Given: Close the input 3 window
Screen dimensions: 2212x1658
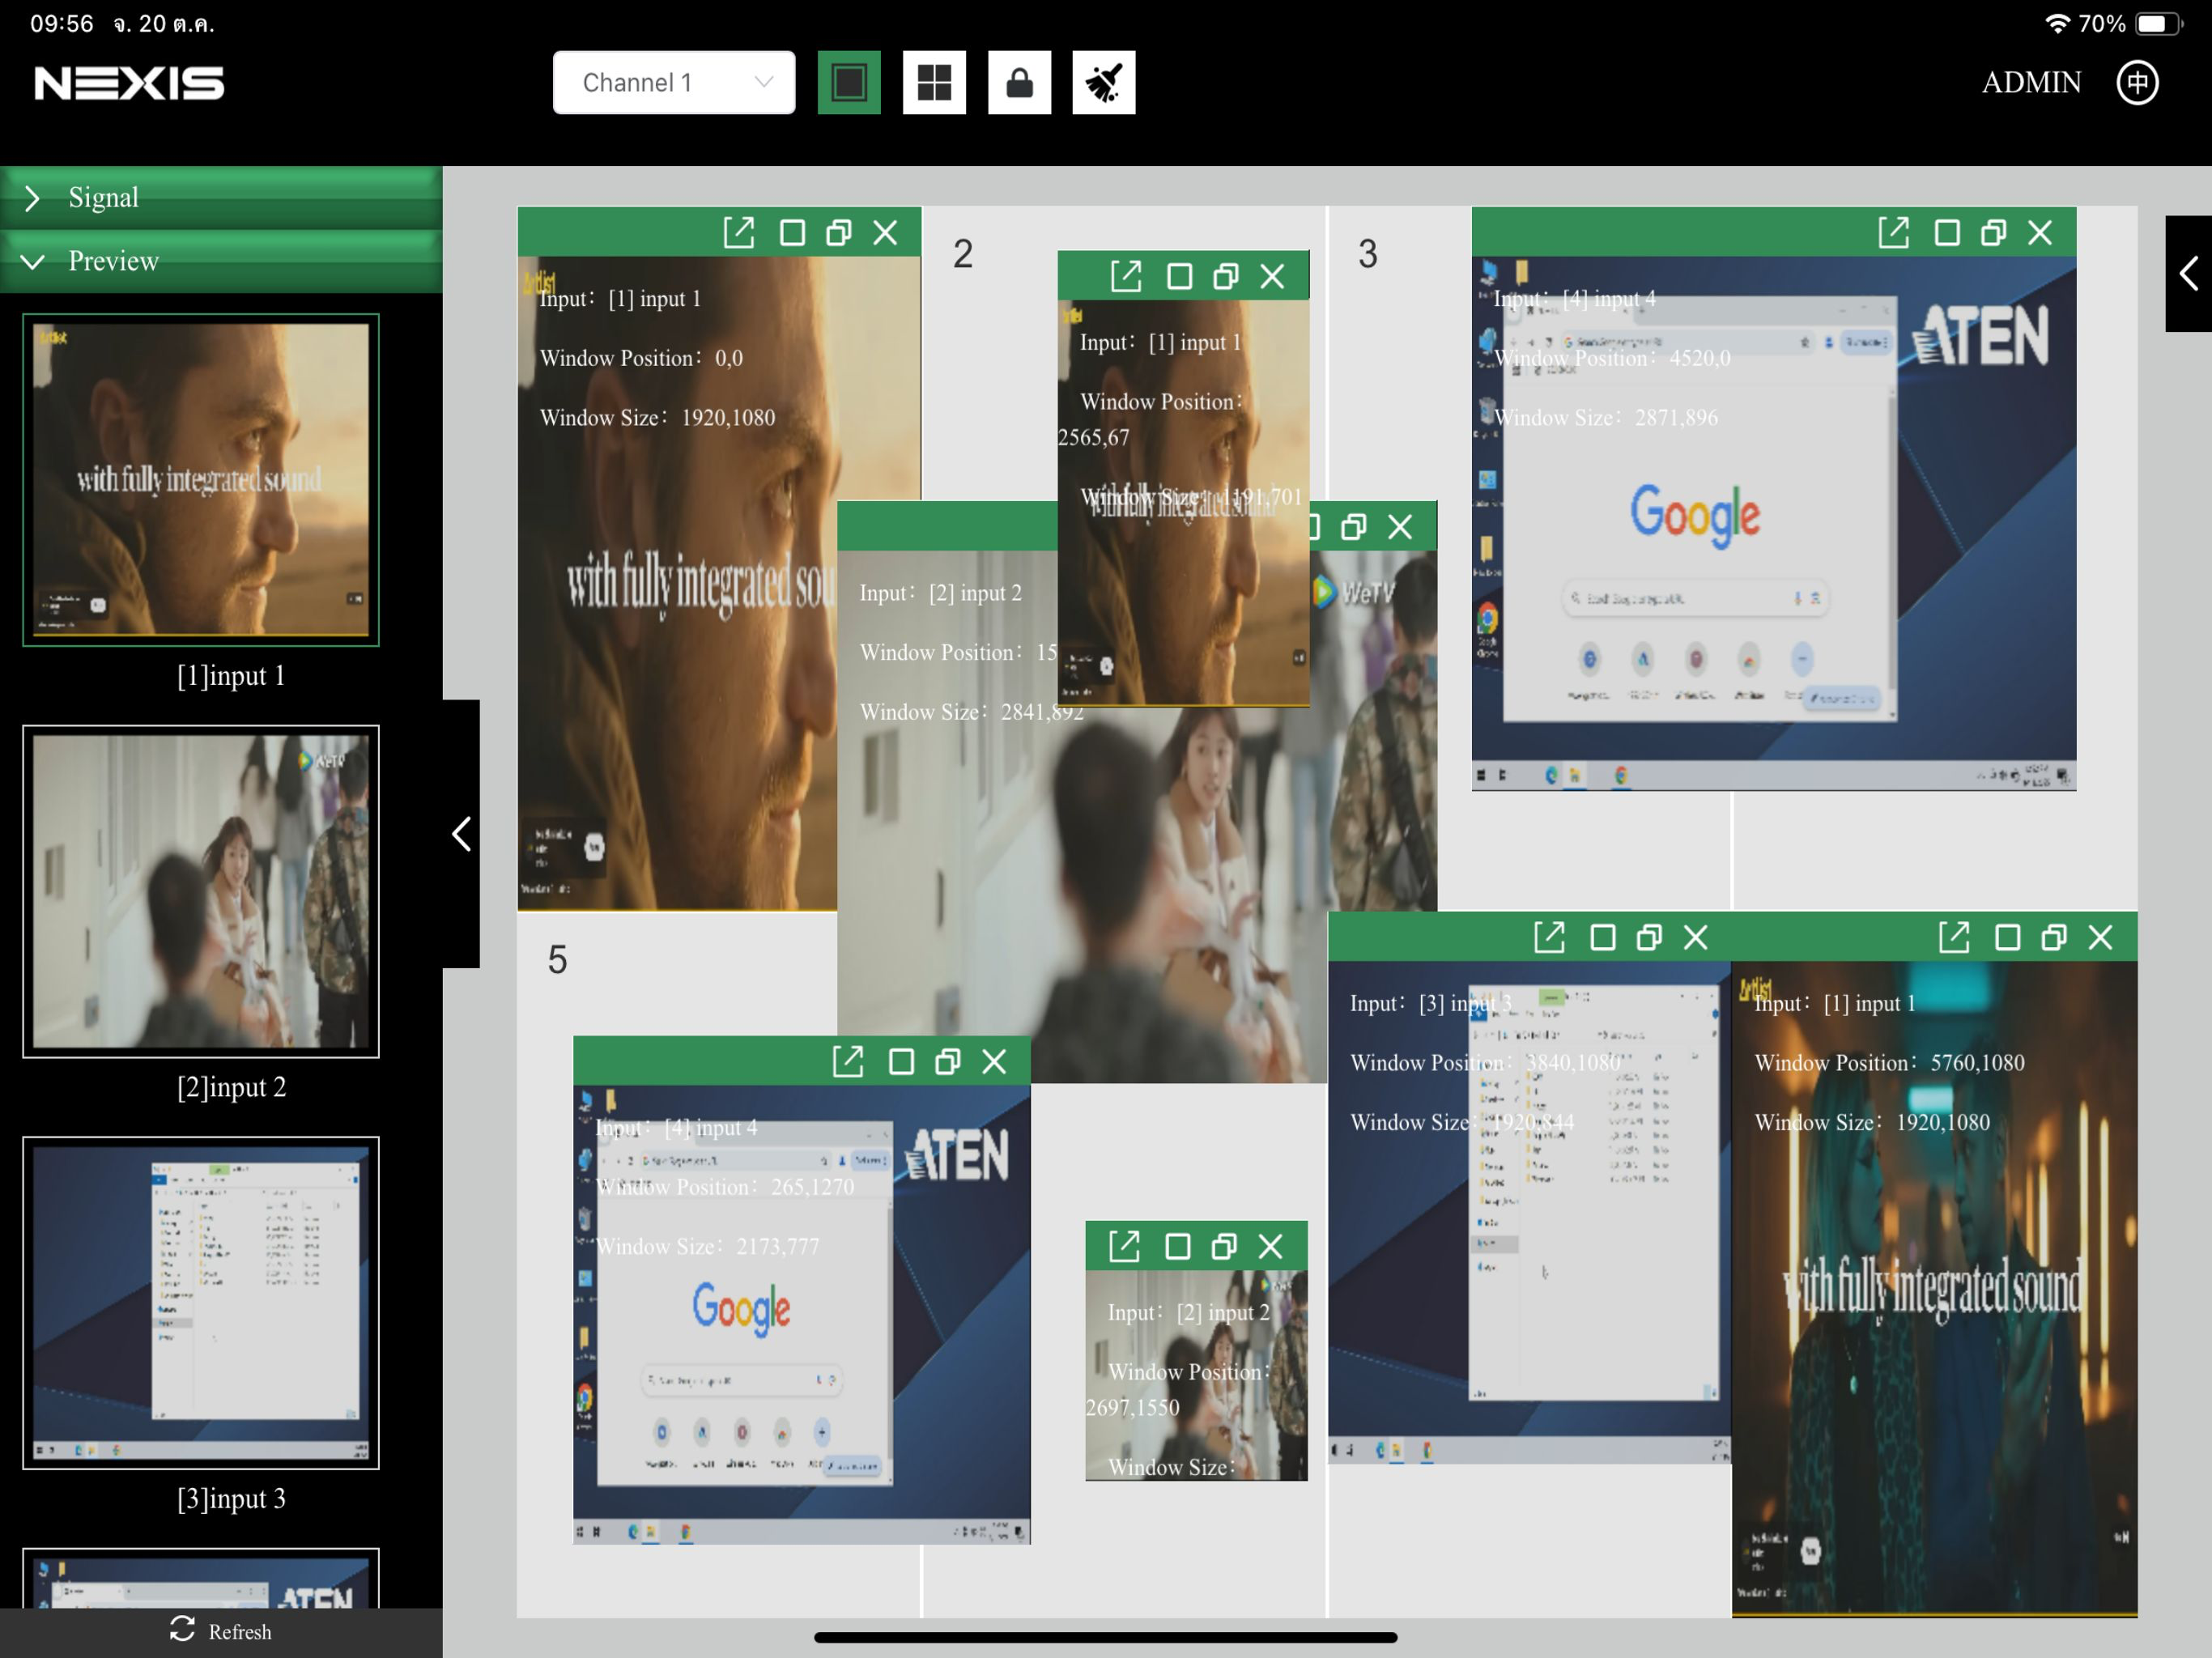Looking at the screenshot, I should click(x=1695, y=937).
